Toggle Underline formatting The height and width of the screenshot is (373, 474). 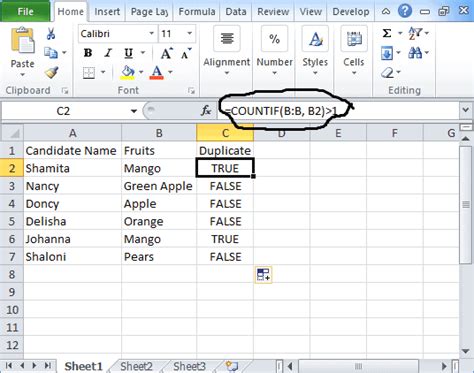click(128, 53)
